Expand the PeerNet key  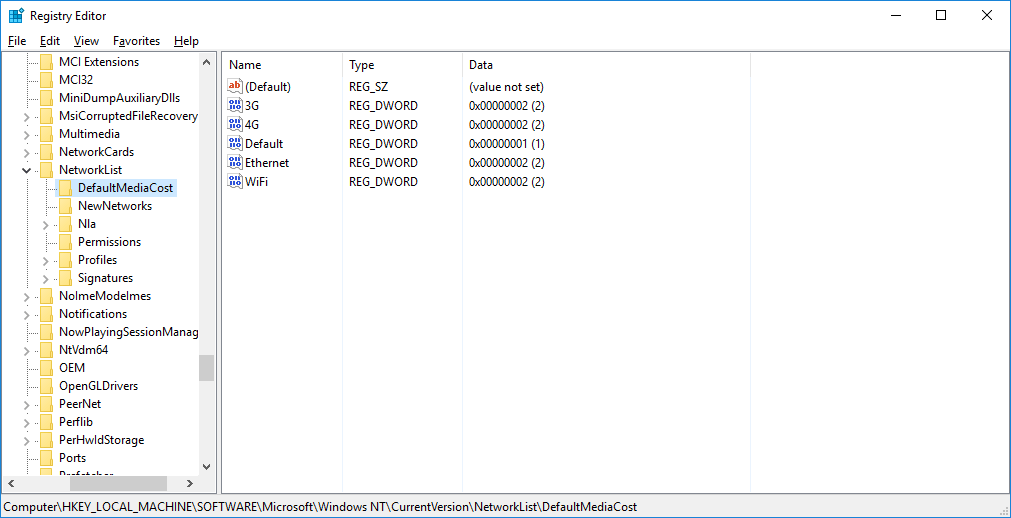coord(27,405)
